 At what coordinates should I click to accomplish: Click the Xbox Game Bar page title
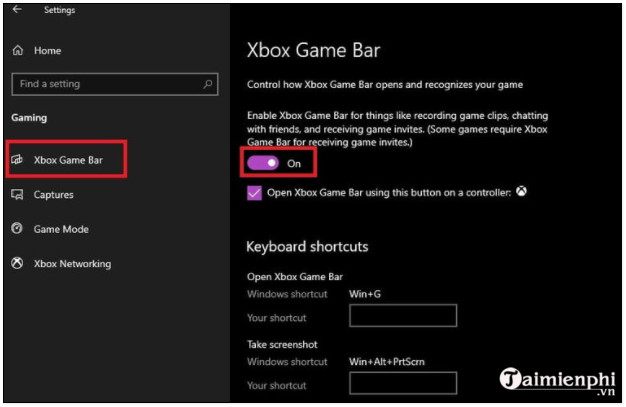point(313,50)
